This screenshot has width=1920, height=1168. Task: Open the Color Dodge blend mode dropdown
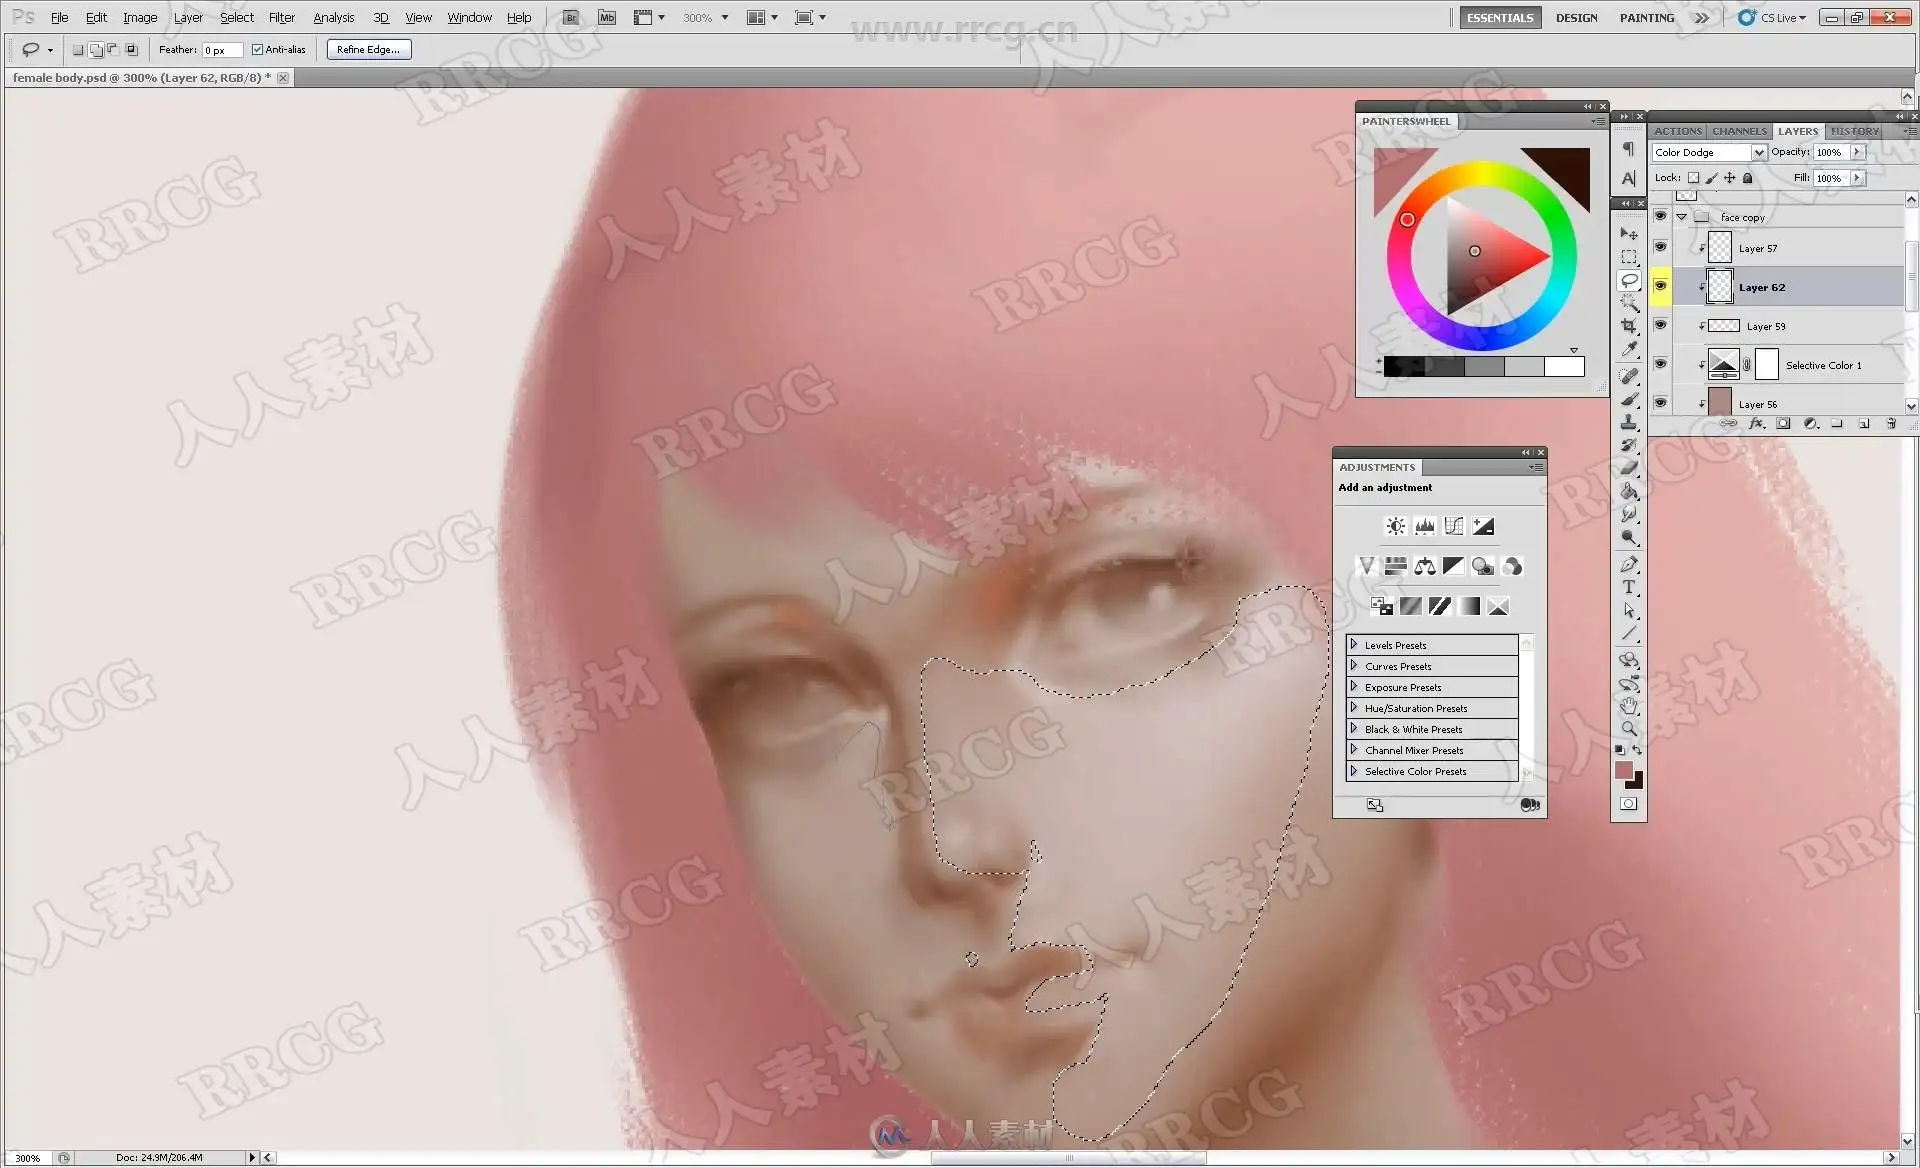coord(1758,153)
